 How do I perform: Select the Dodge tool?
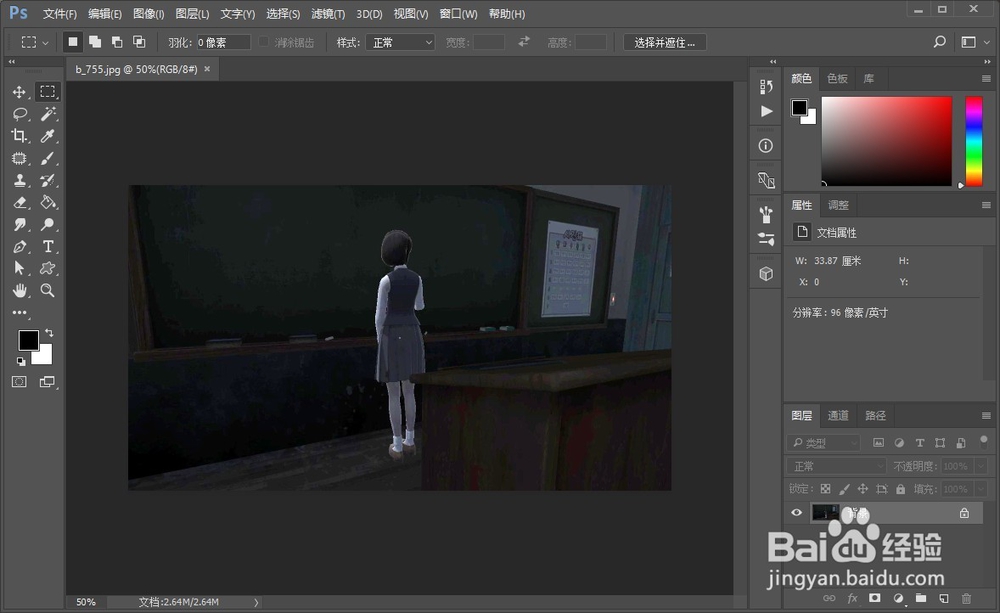point(47,225)
